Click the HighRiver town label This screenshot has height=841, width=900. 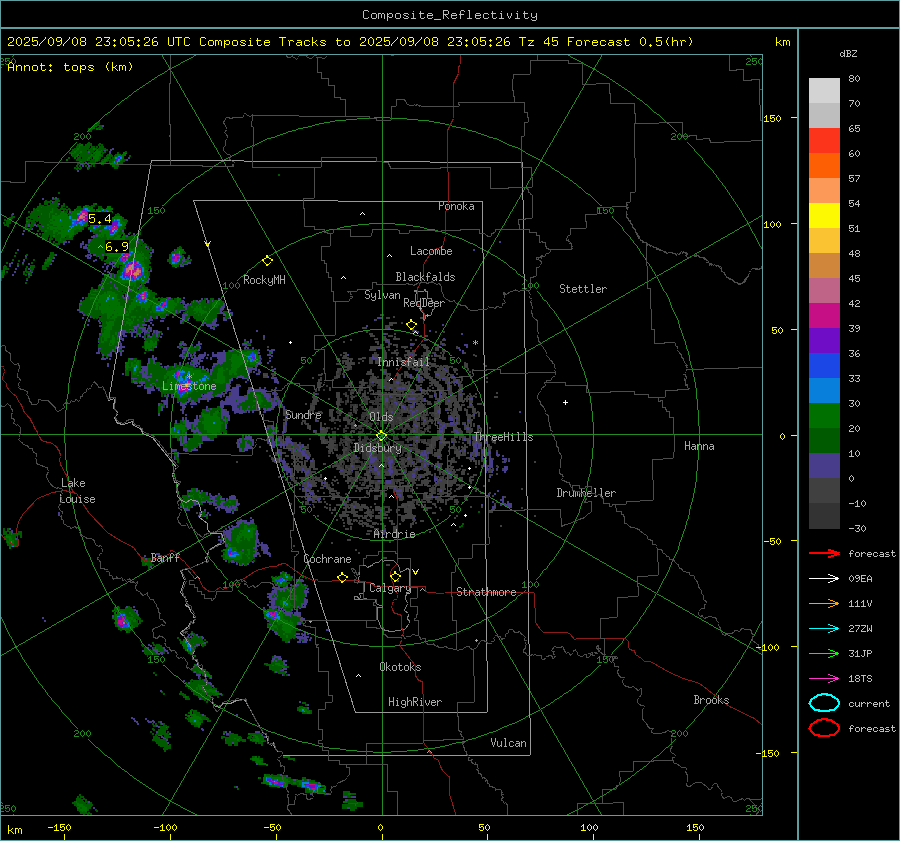tap(415, 702)
